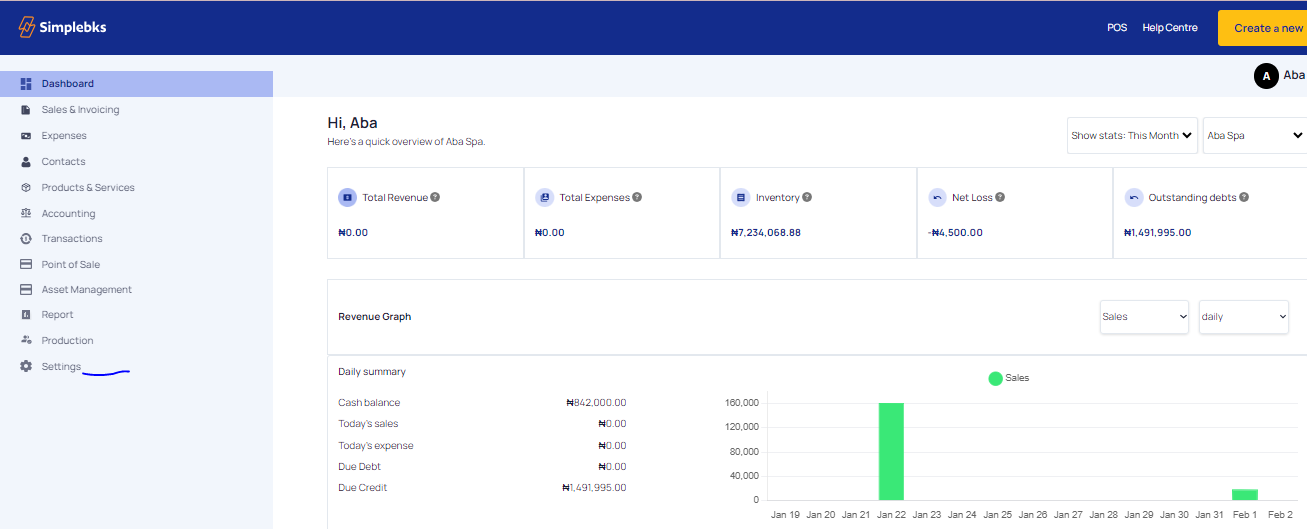Screen dimensions: 1307x529
Task: Click the Due Debt link
Action: [x=359, y=467]
